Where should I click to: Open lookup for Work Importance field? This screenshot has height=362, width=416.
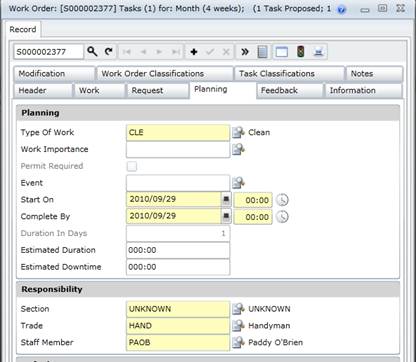point(238,149)
